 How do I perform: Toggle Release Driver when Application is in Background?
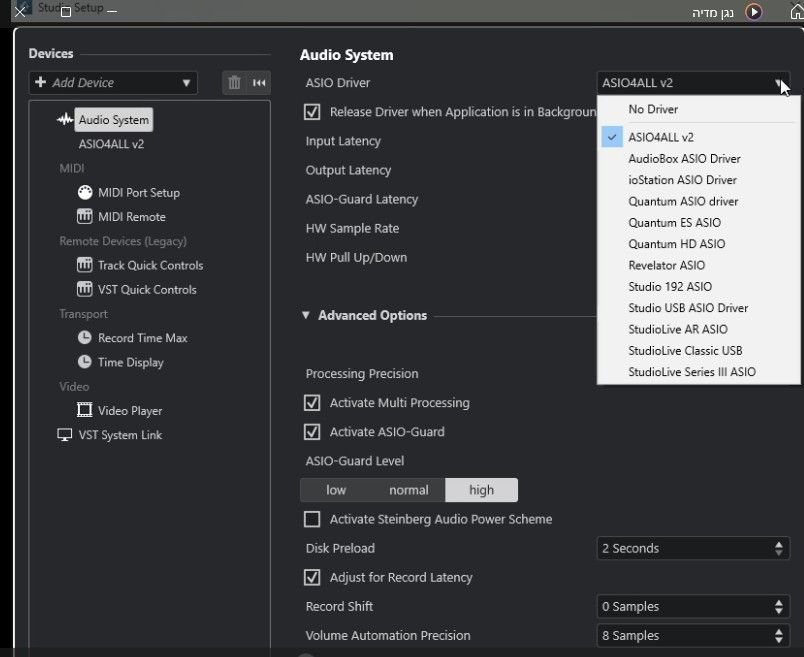(x=312, y=112)
